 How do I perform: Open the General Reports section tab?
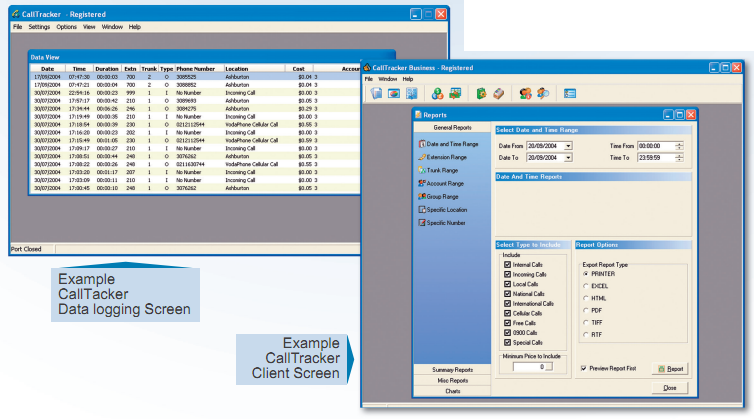pyautogui.click(x=452, y=127)
